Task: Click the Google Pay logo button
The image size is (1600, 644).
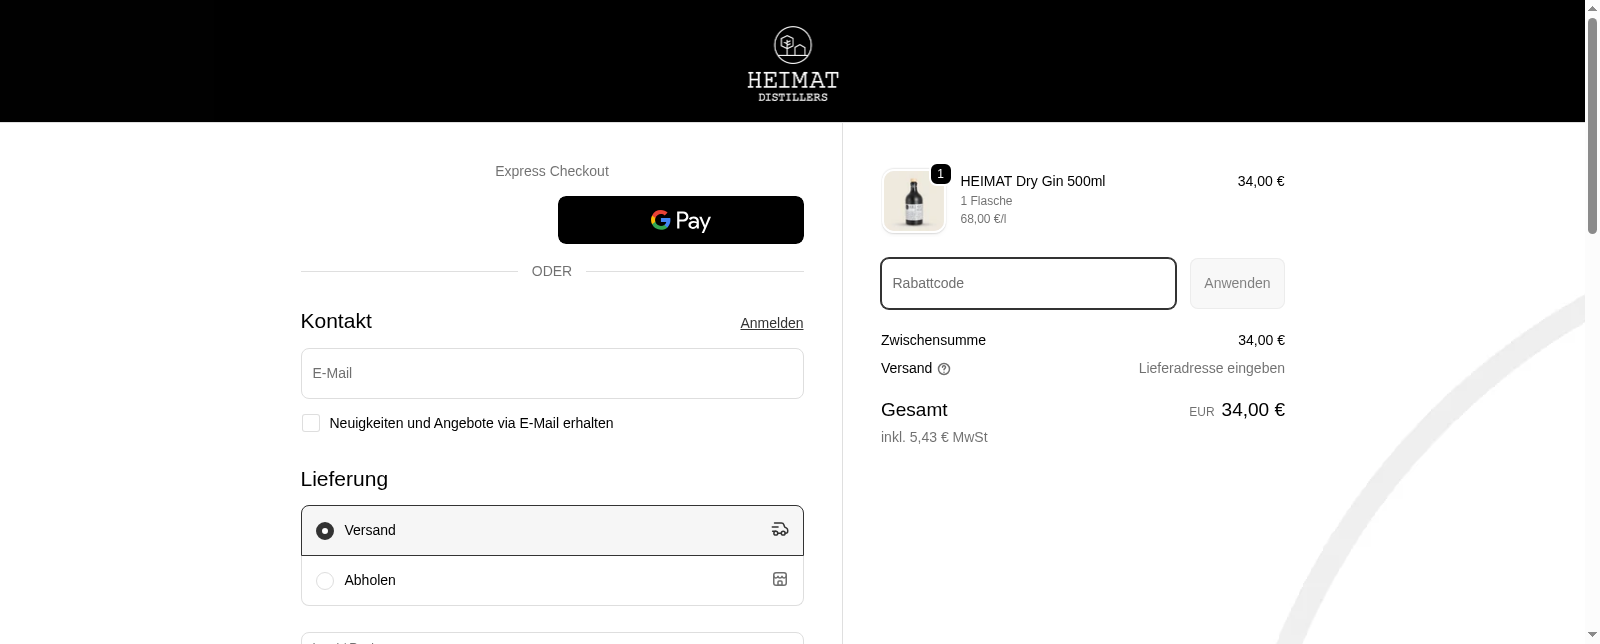Action: tap(680, 220)
